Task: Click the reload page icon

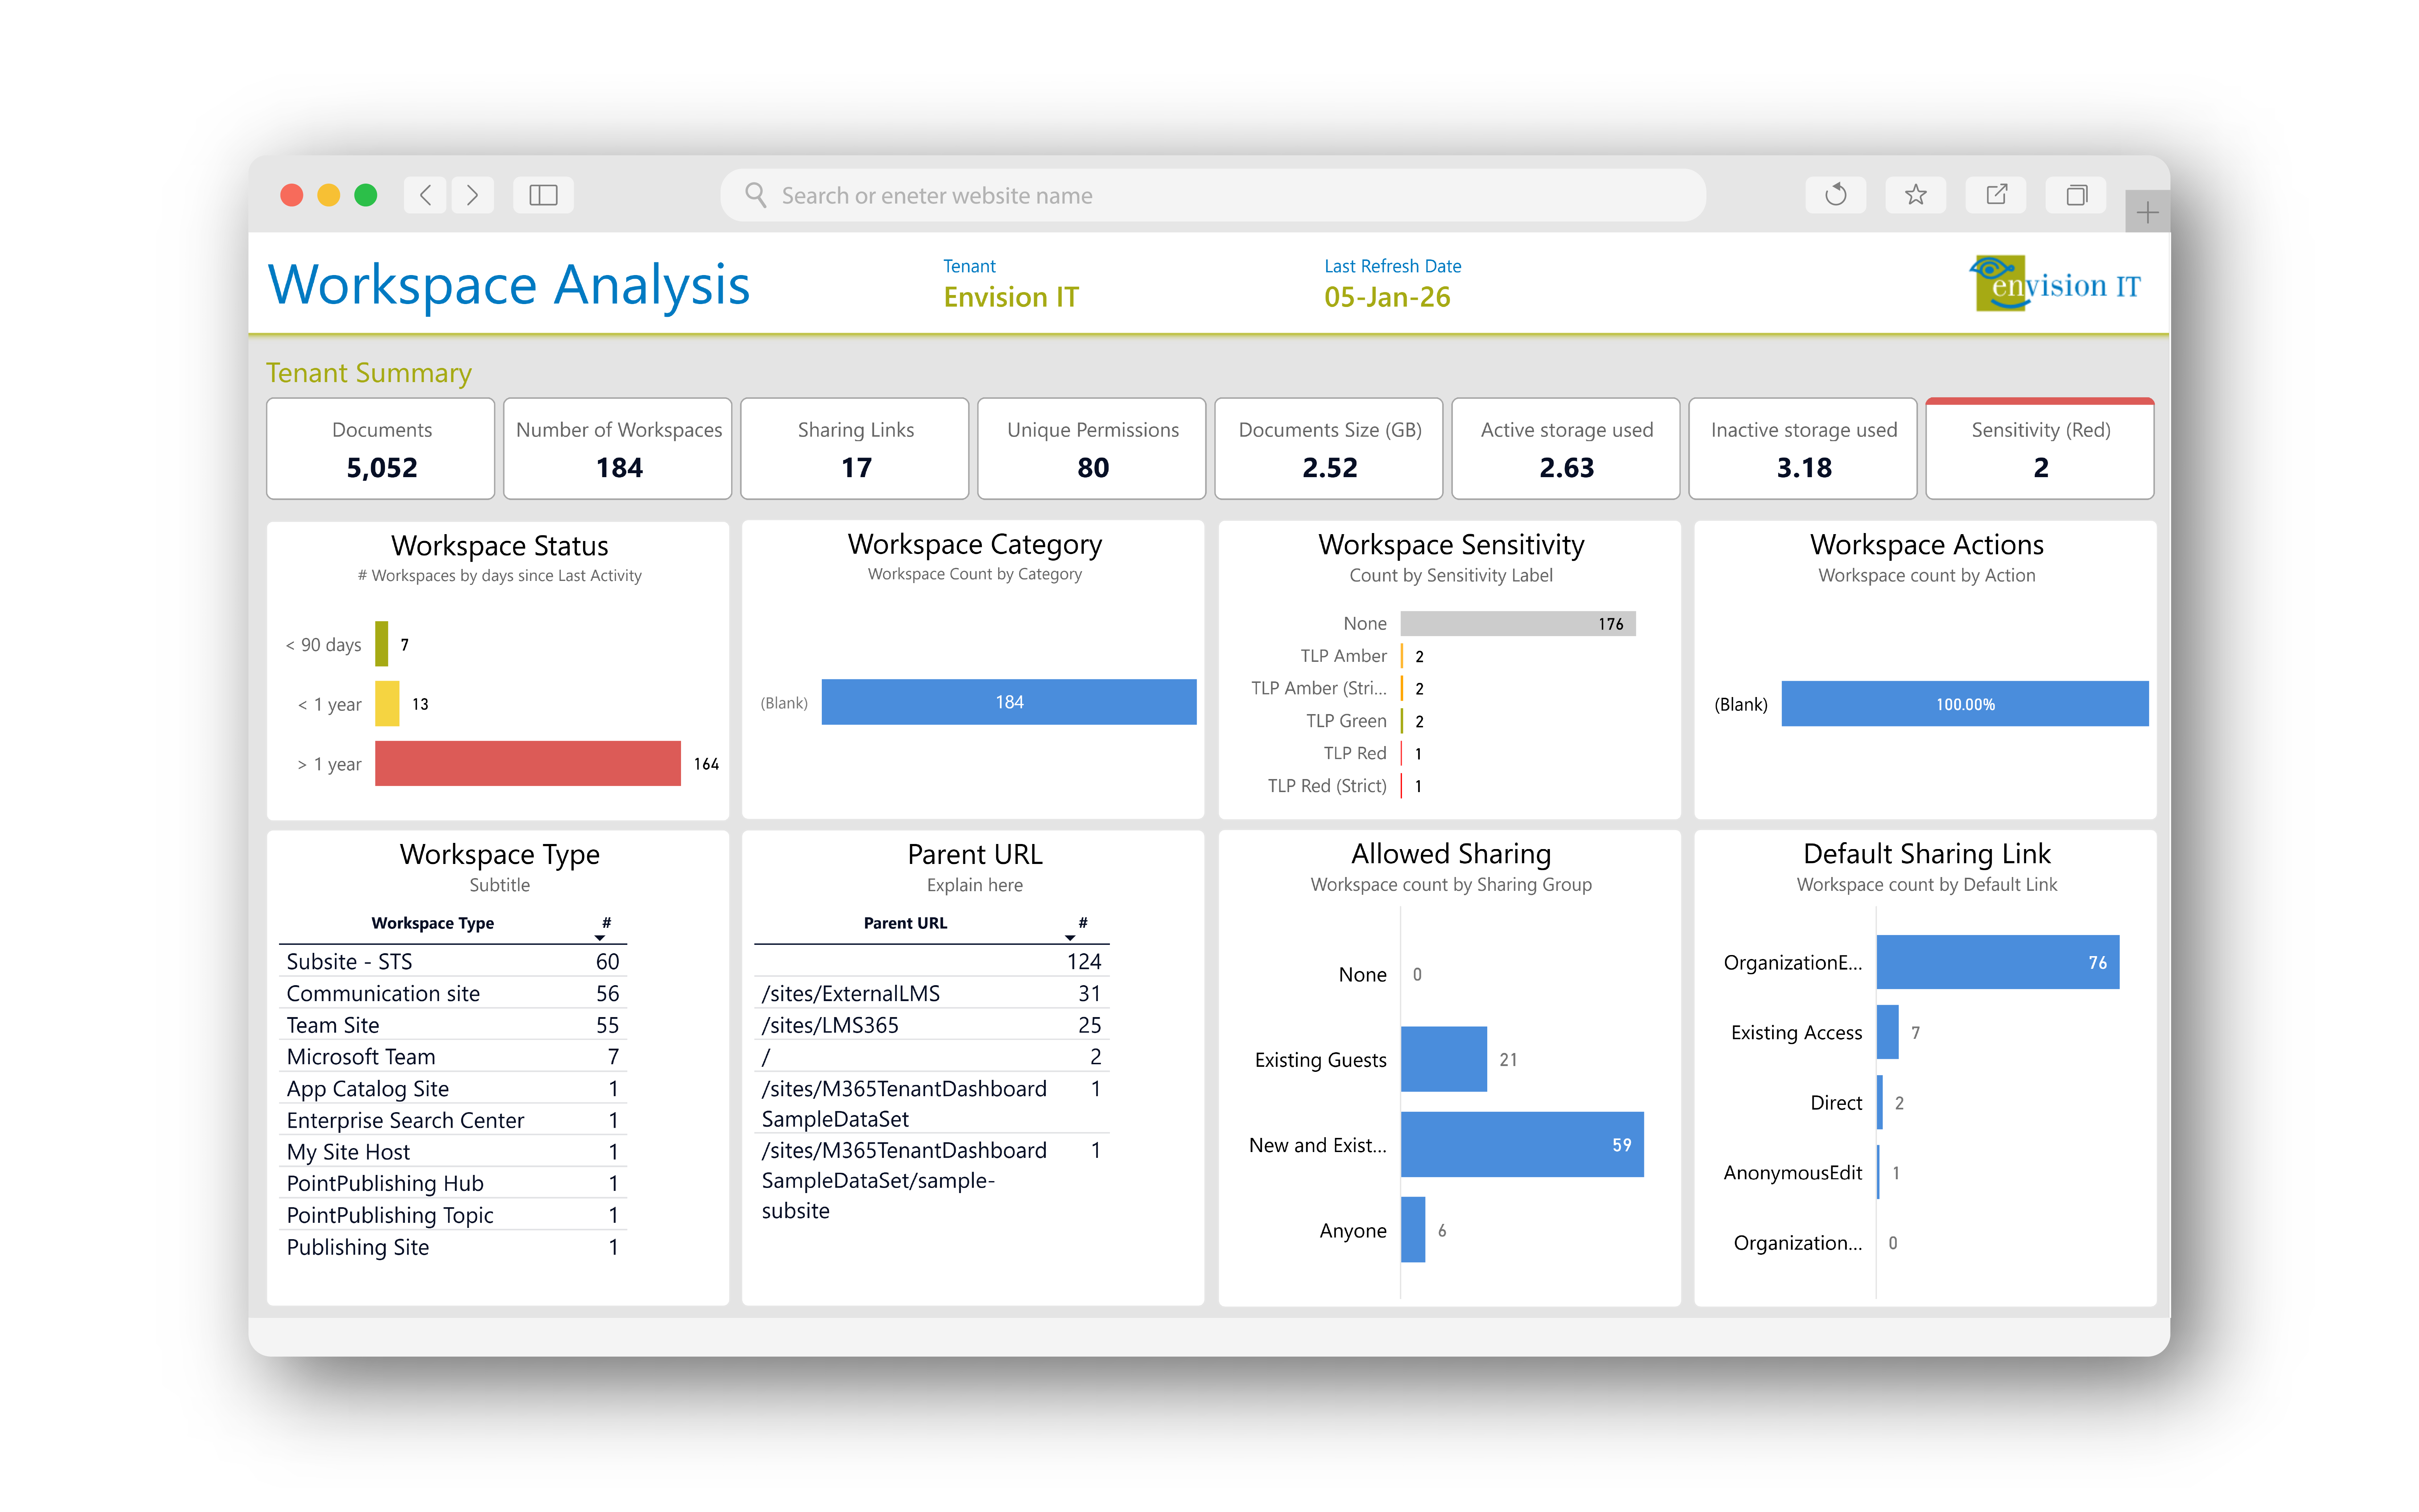Action: point(1835,195)
